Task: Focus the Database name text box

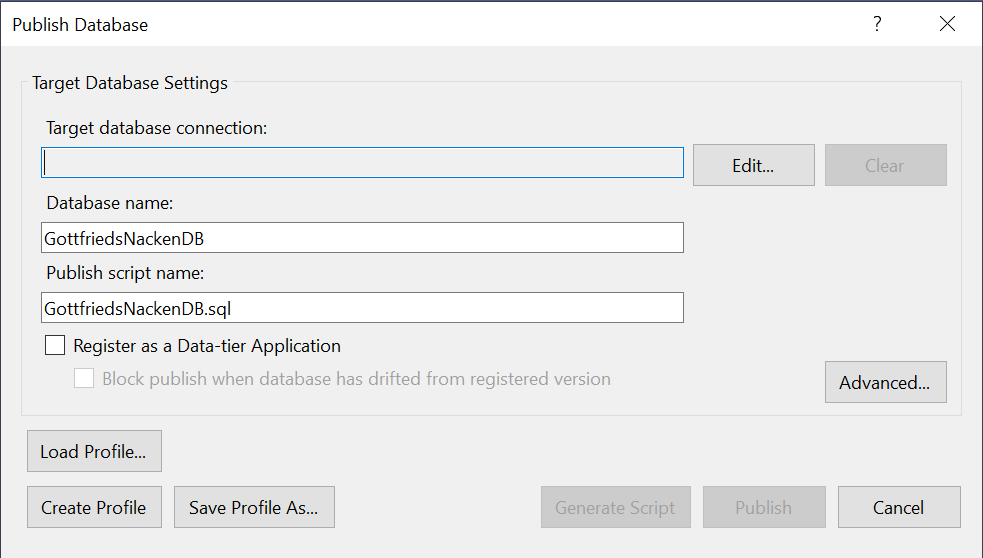Action: [x=362, y=238]
